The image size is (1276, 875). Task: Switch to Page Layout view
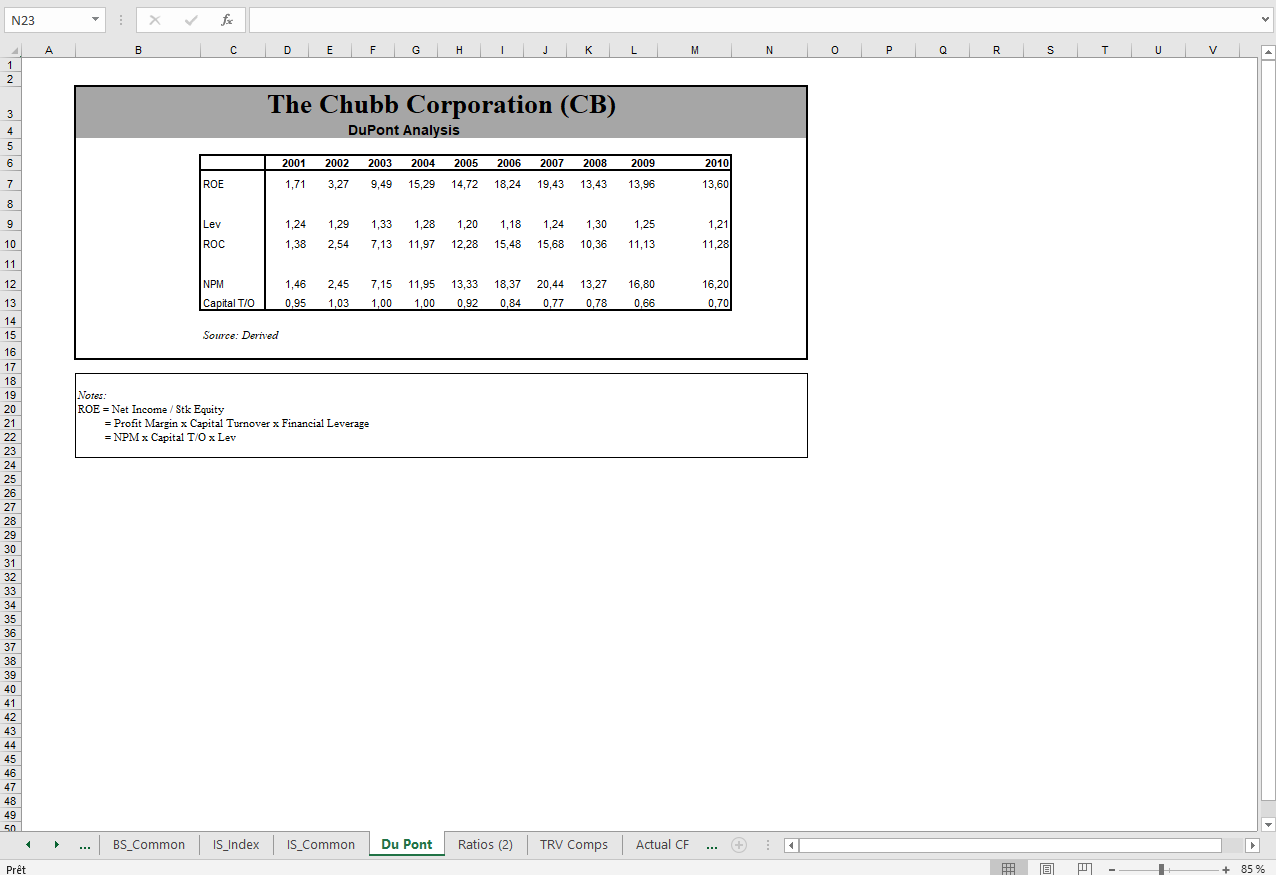pyautogui.click(x=1046, y=869)
